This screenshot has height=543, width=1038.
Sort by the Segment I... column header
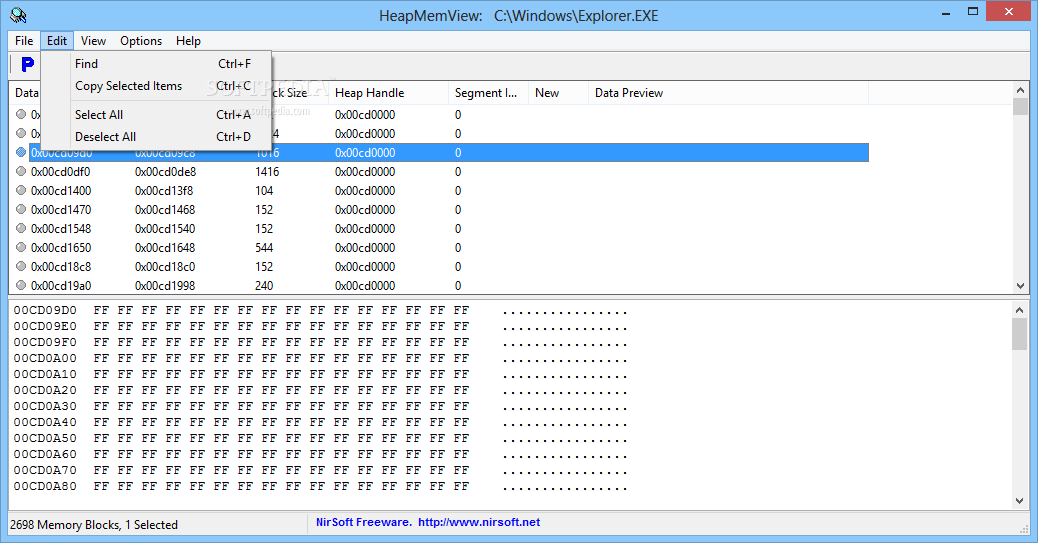pos(488,93)
